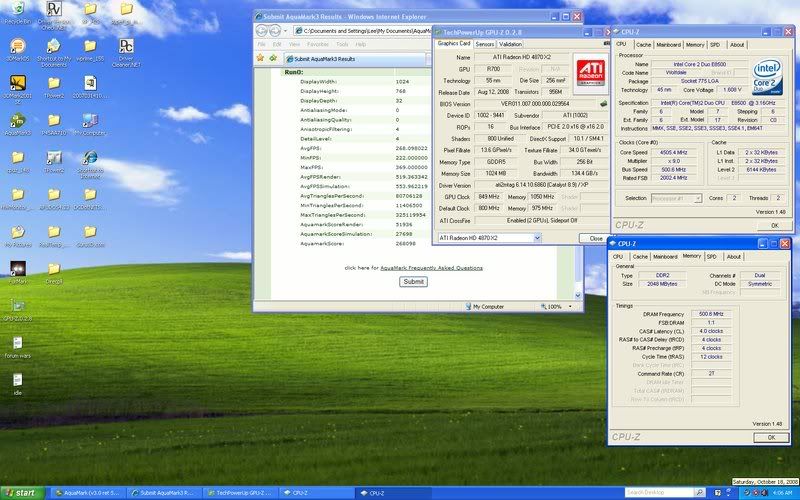Open the Cache tab in upper CPU-Z

click(643, 45)
